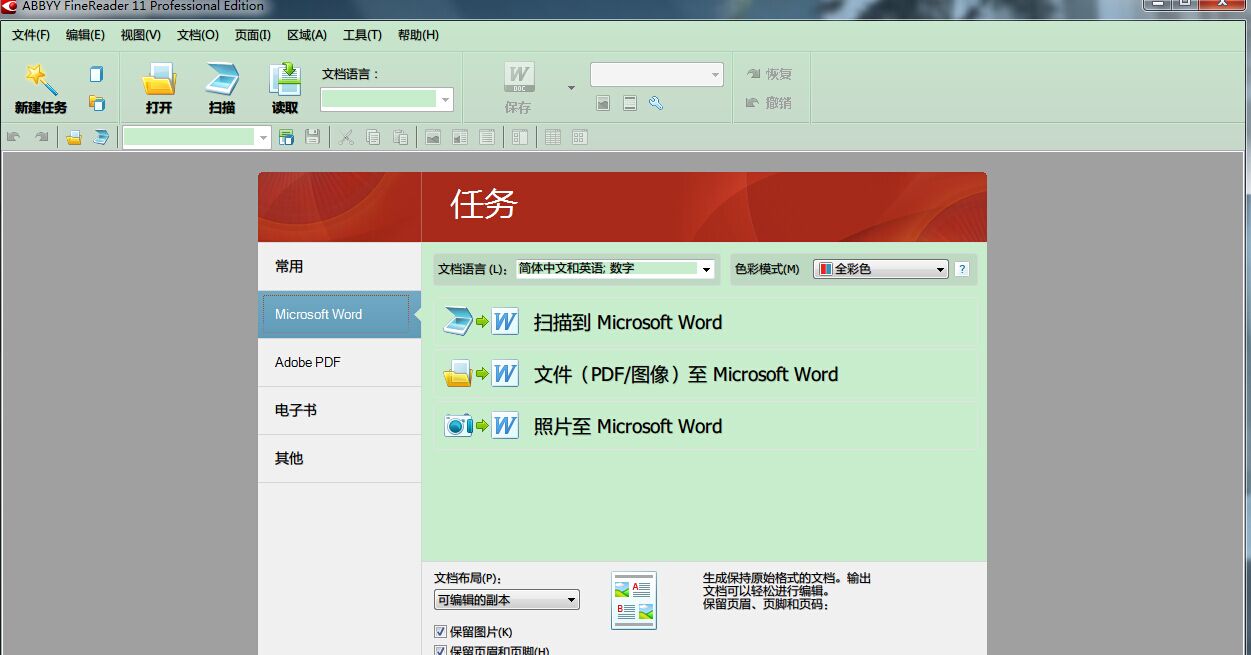Click the document layout preview thumbnail
1251x655 pixels.
click(634, 601)
